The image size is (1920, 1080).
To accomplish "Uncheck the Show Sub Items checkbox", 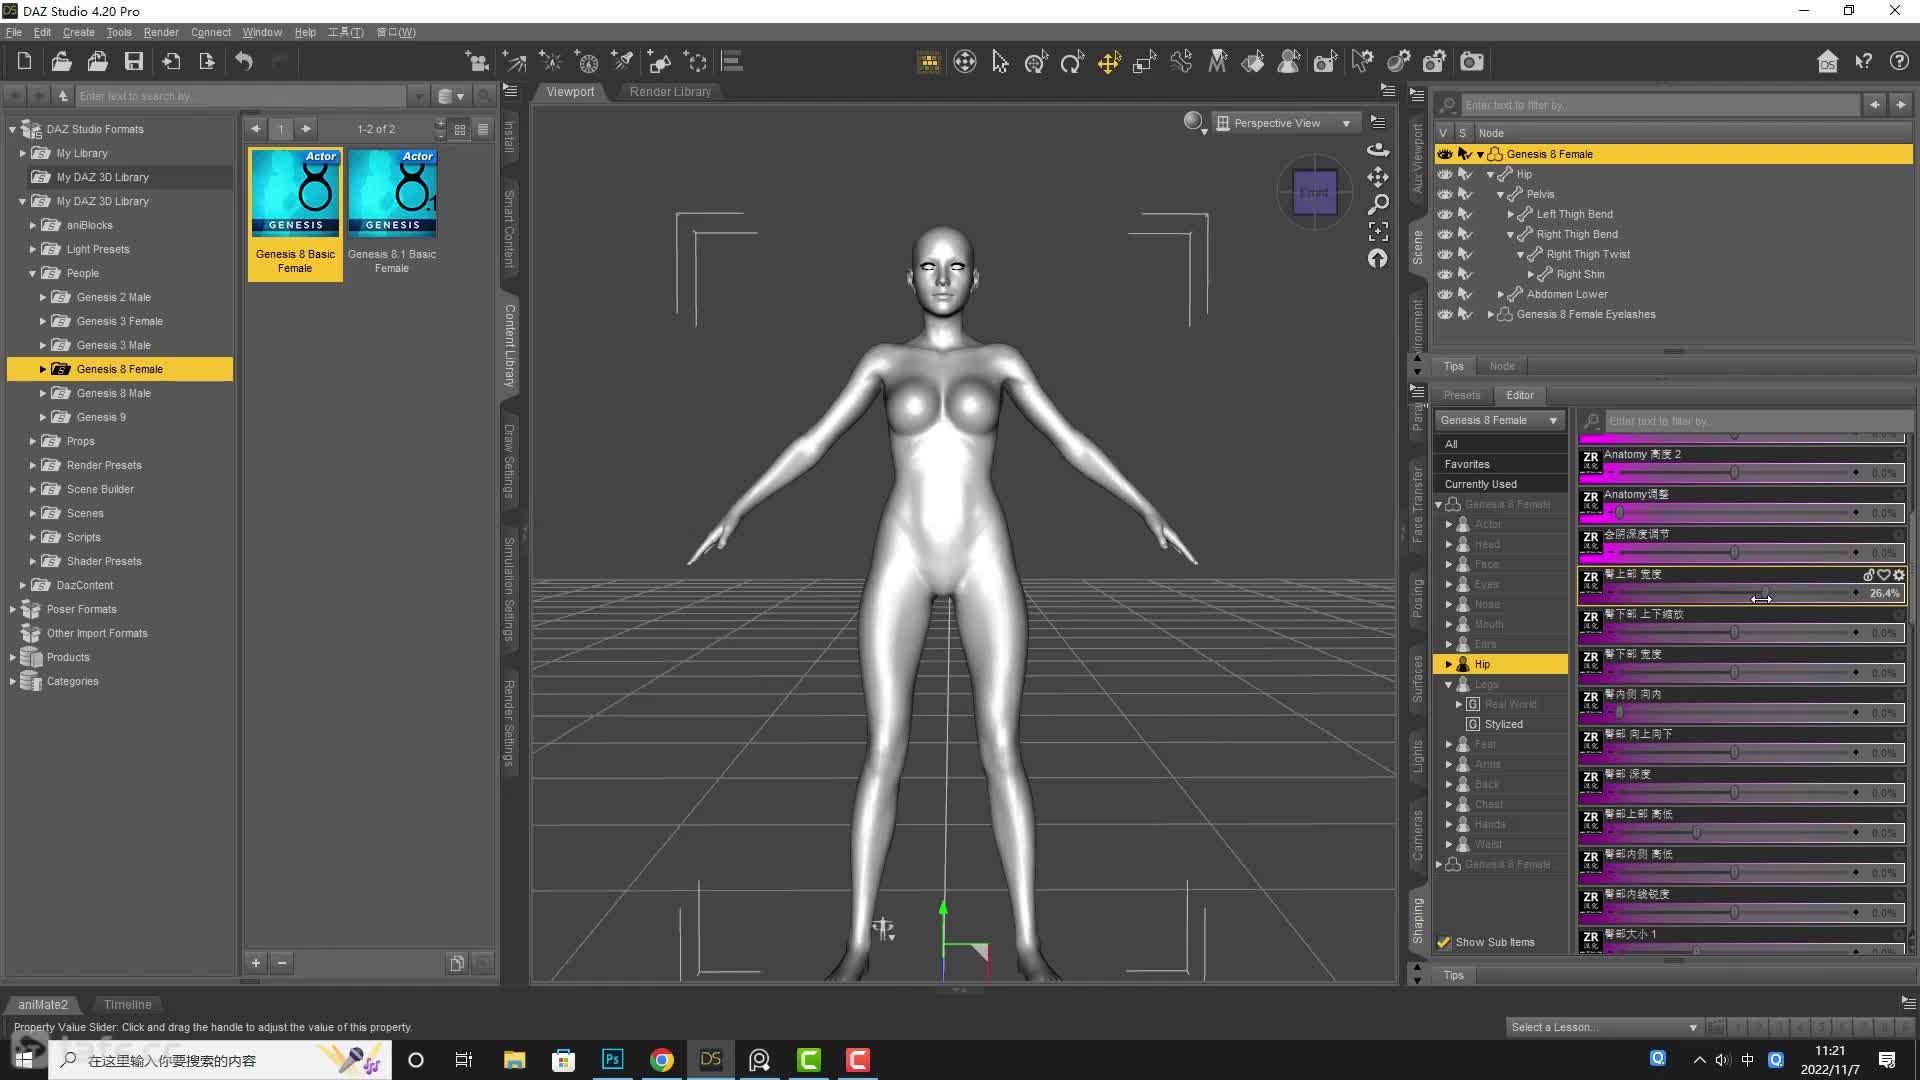I will pyautogui.click(x=1444, y=942).
